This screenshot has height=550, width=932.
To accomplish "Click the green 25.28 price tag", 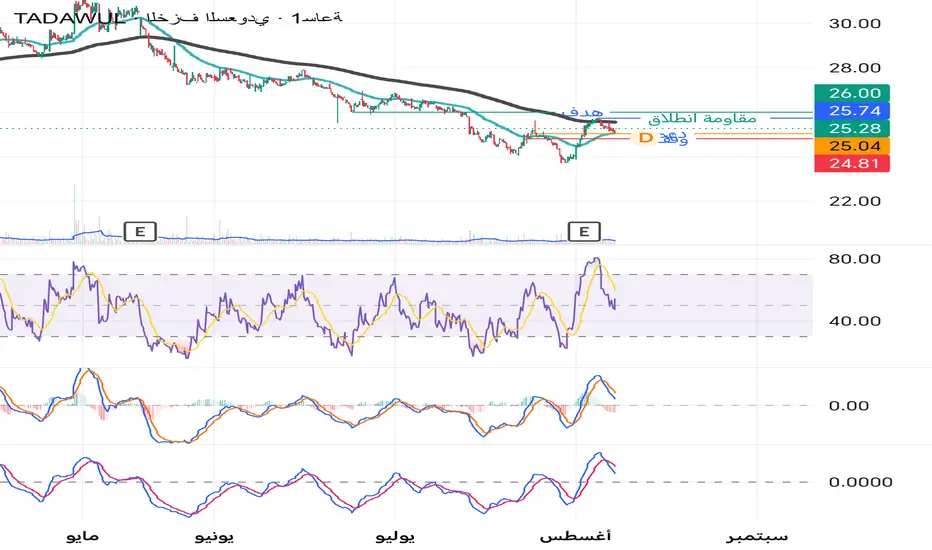I will [x=852, y=128].
